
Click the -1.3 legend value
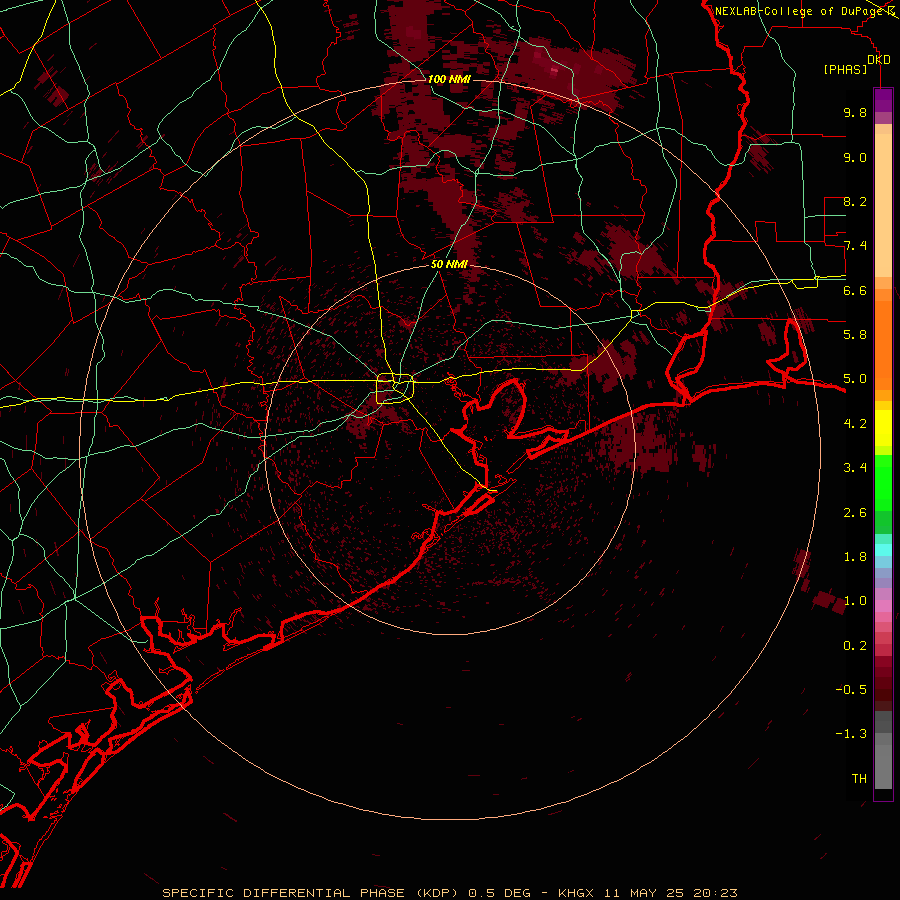(851, 734)
